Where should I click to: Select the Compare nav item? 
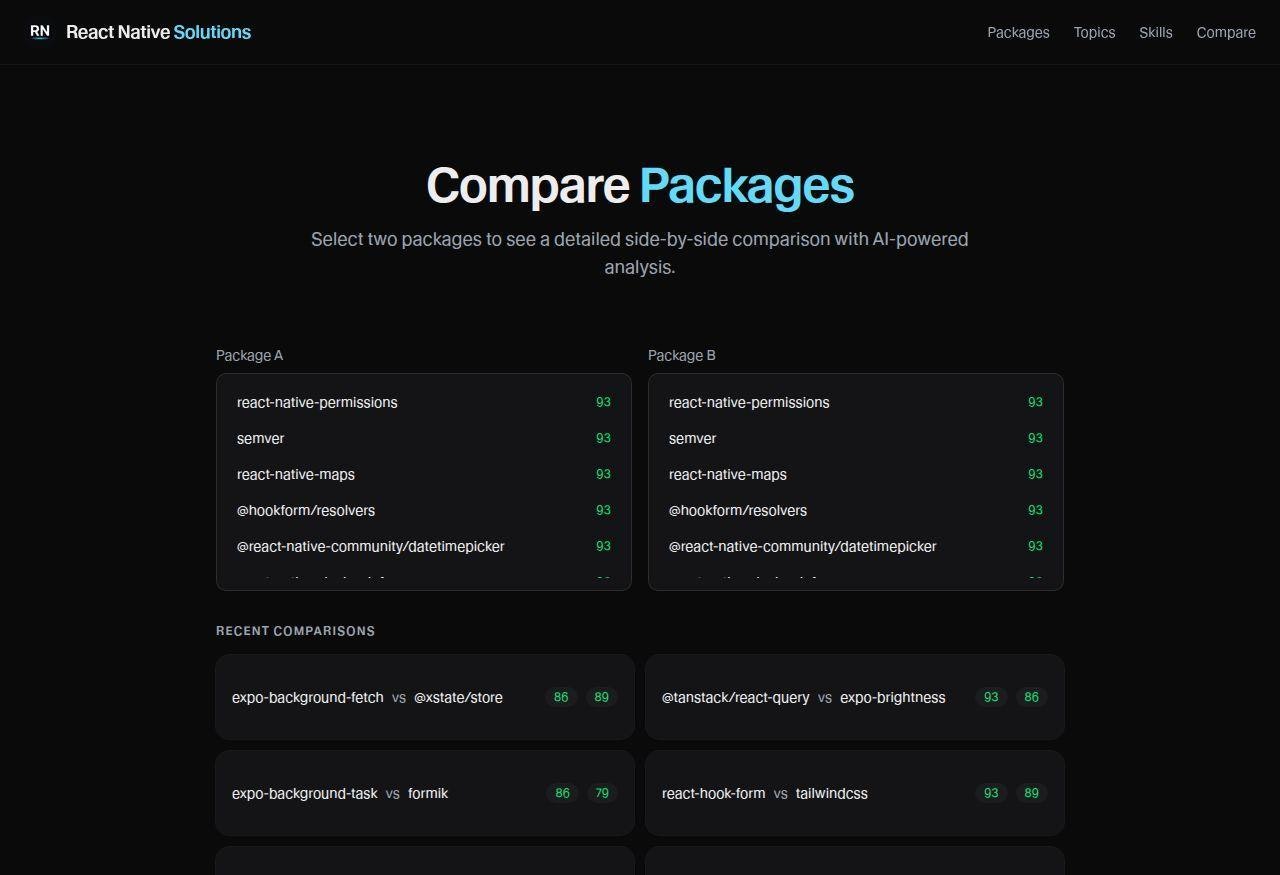point(1226,32)
